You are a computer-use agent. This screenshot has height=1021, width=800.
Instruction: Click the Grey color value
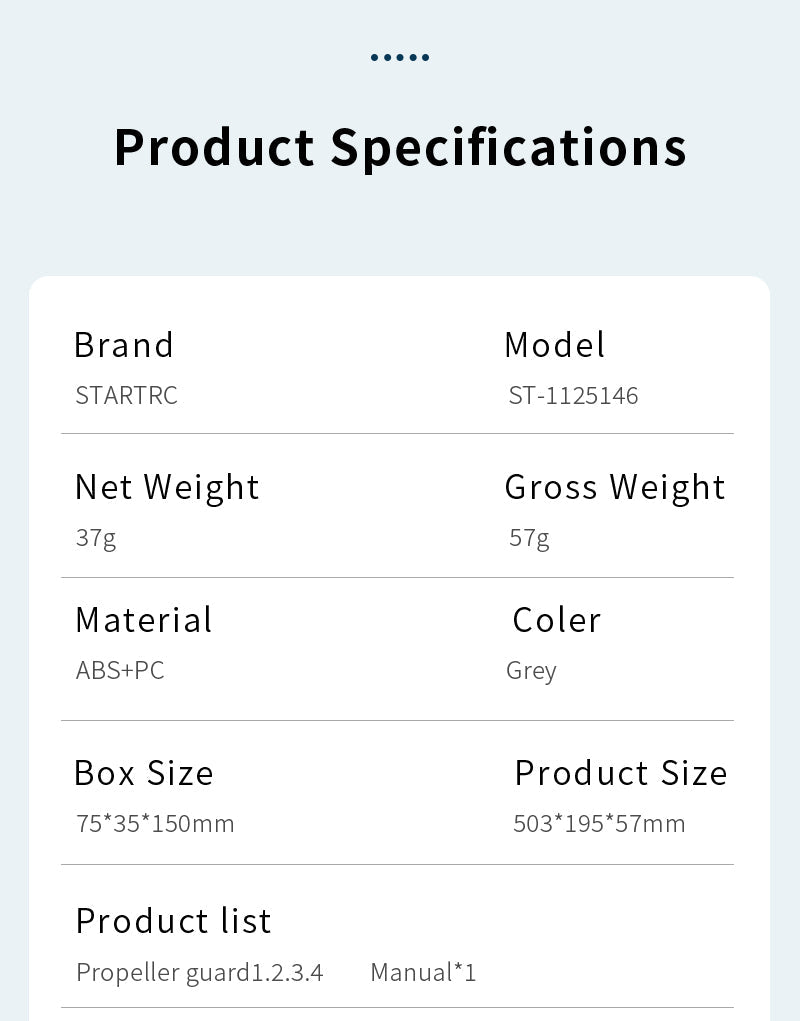click(x=531, y=670)
